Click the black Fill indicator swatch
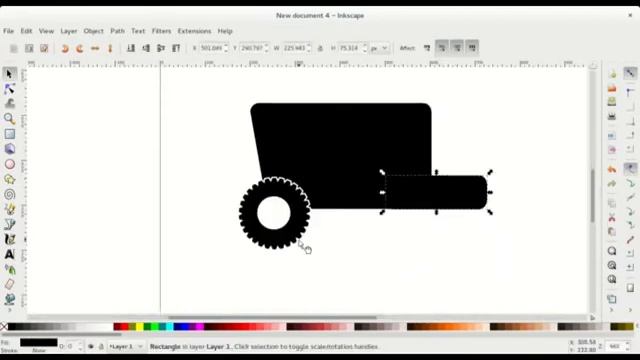Image resolution: width=640 pixels, height=360 pixels. click(x=39, y=343)
